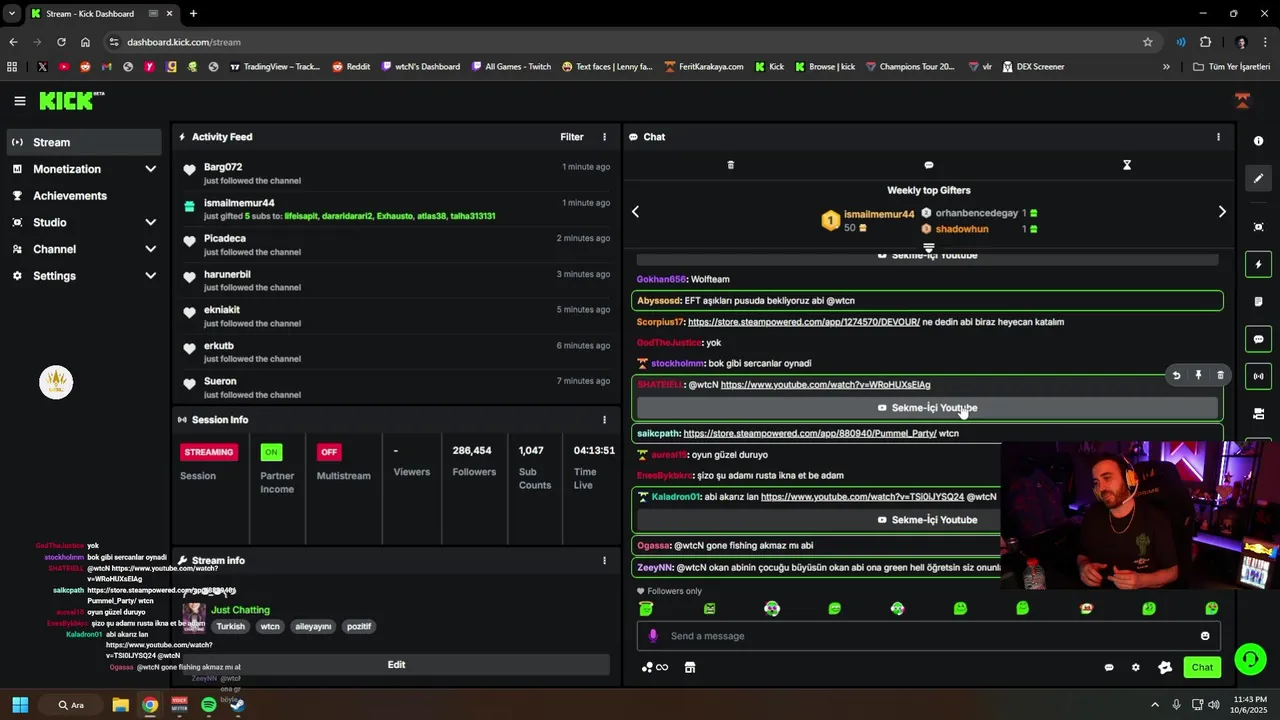Toggle the broadcast signal widget in the sidebar
Viewport: 1280px width, 720px height.
(1258, 376)
